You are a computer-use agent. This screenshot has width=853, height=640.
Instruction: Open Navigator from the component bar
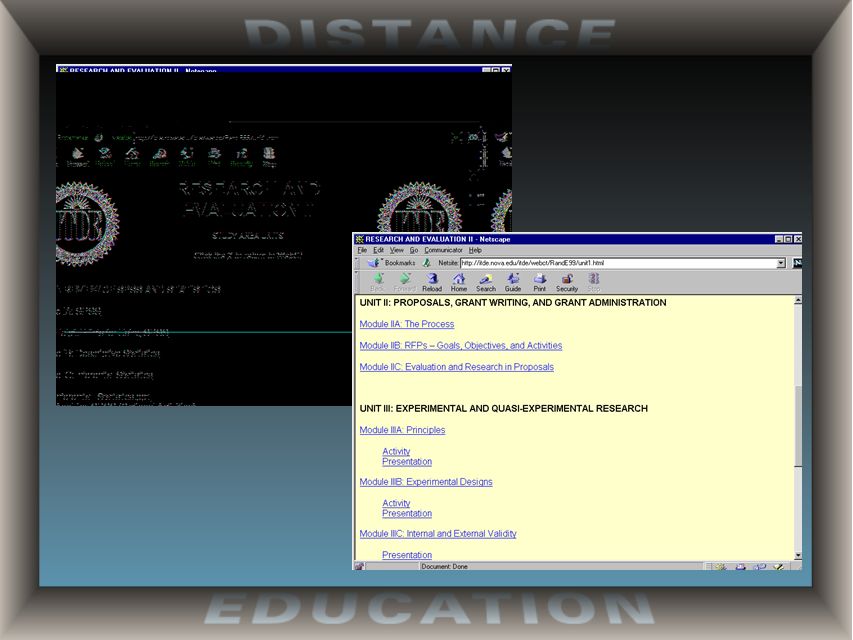(721, 567)
